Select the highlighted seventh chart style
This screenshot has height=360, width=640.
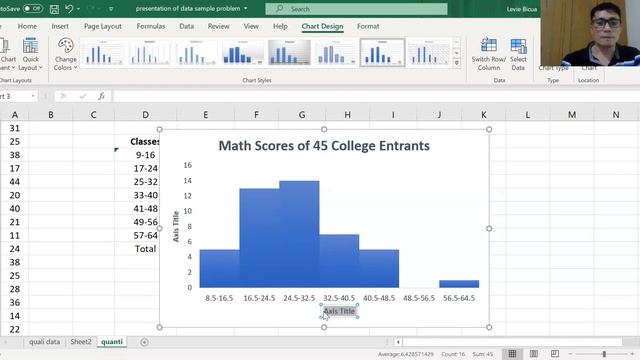(x=382, y=53)
